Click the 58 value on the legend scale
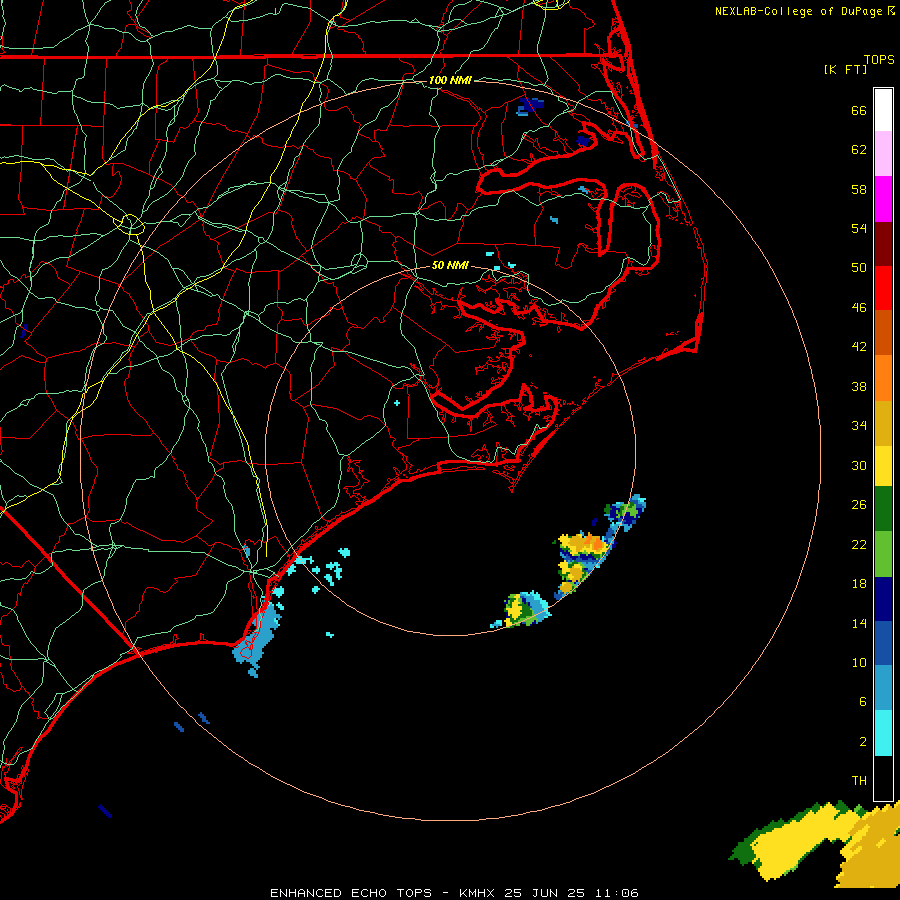 [859, 189]
